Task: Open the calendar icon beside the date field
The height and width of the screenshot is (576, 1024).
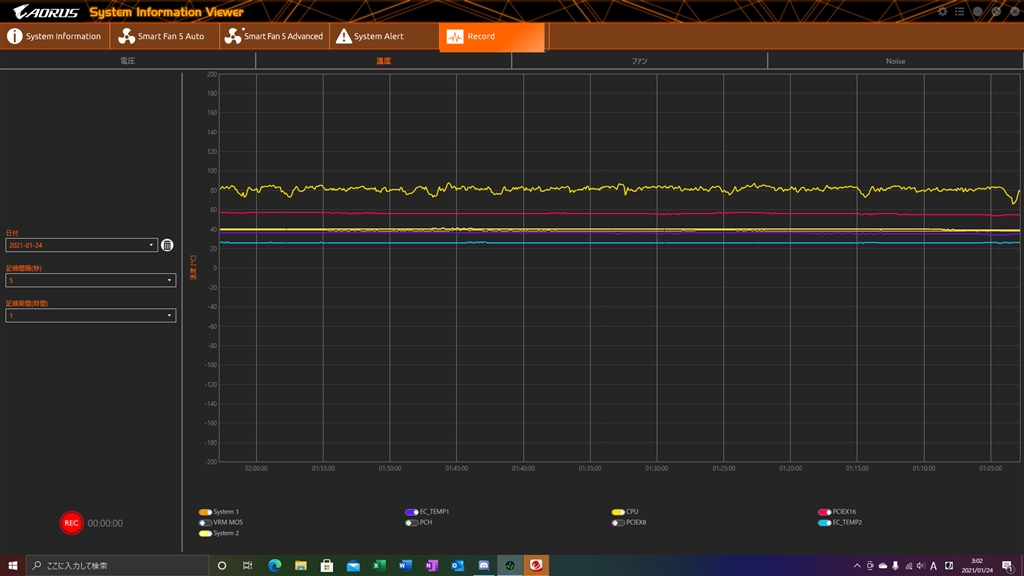Action: [167, 245]
